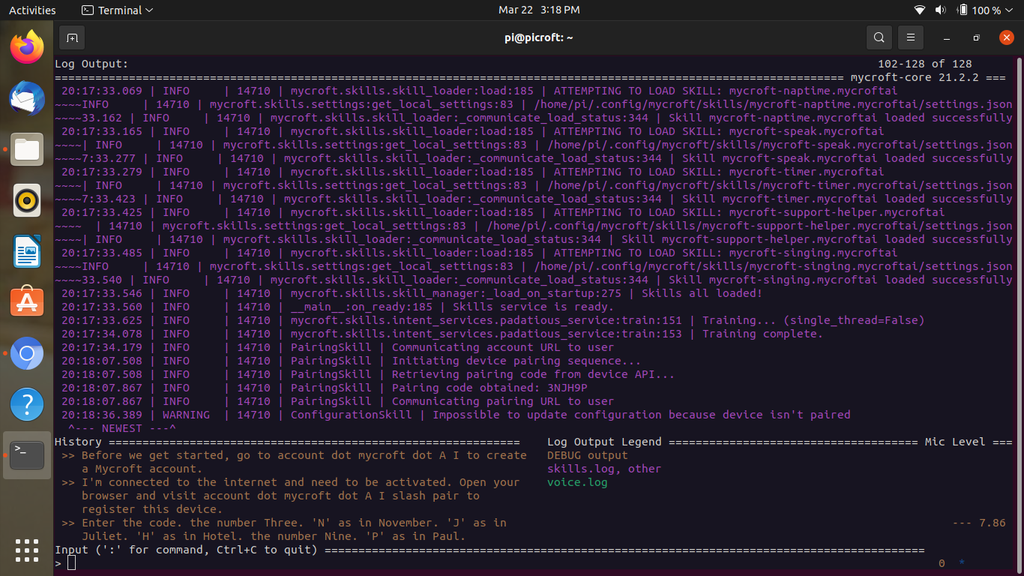Viewport: 1024px width, 576px height.
Task: Click the 'Skills all loaded!' log line
Action: [411, 293]
